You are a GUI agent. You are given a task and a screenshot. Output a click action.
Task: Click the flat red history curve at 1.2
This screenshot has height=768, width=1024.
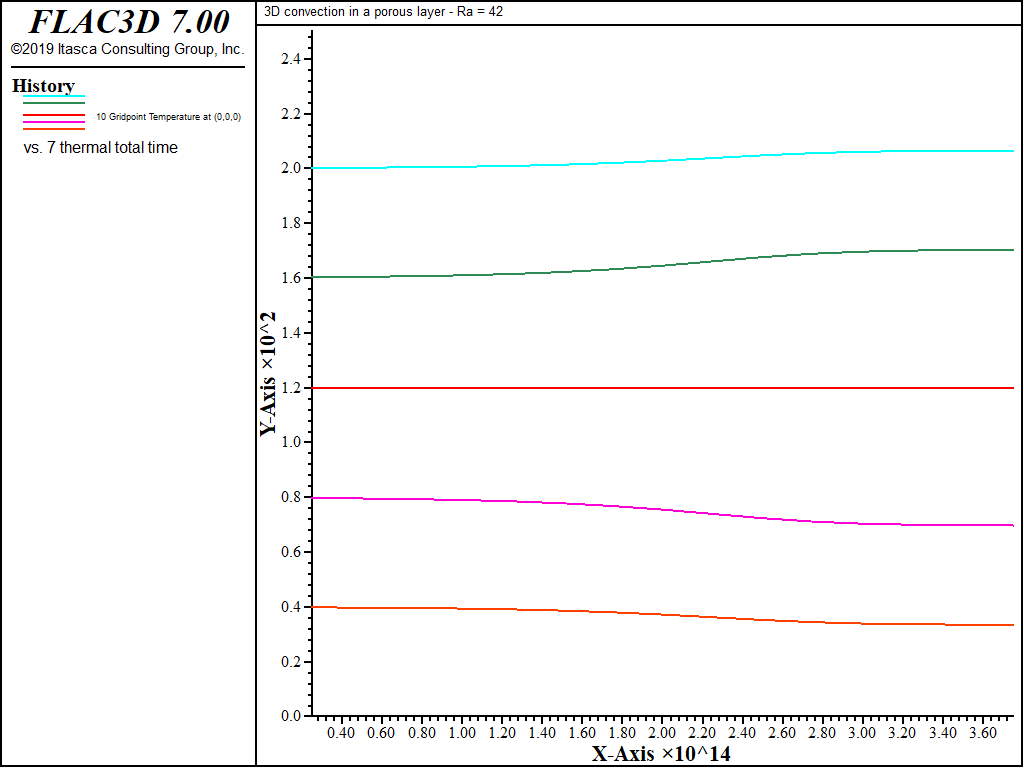662,388
